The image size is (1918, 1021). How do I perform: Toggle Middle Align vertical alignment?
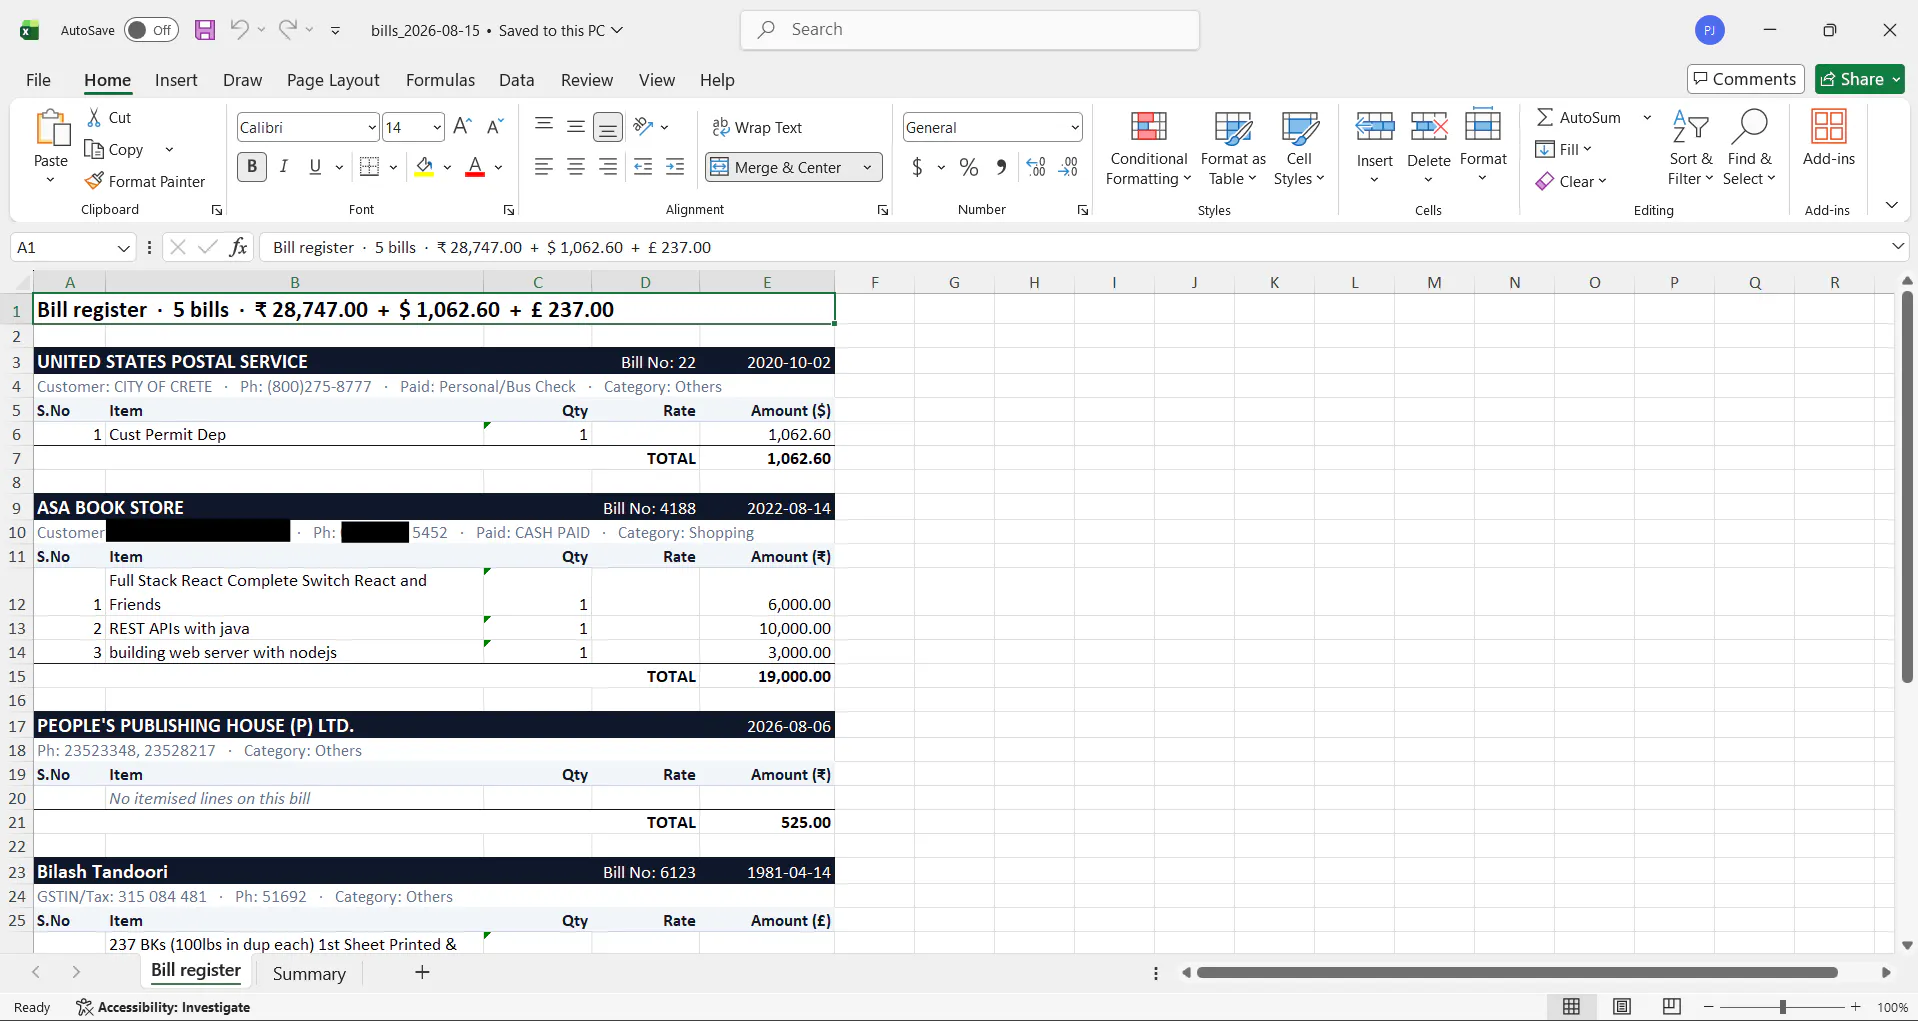(x=576, y=126)
